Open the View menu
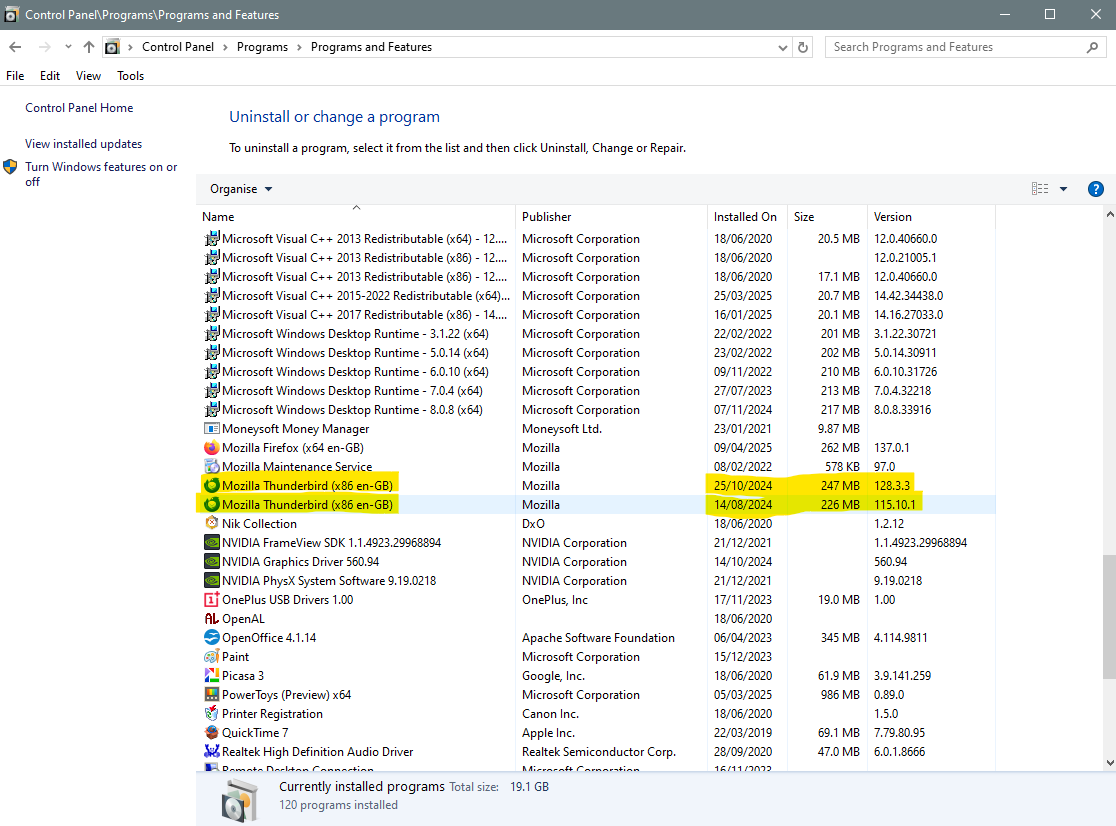 (x=88, y=76)
